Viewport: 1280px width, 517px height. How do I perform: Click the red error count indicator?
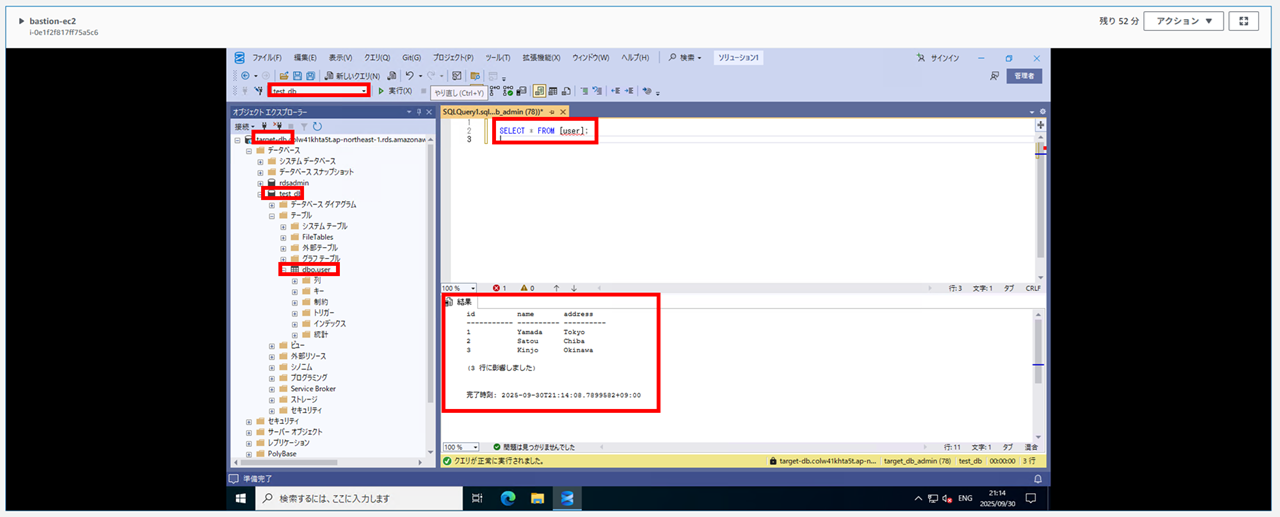[499, 288]
